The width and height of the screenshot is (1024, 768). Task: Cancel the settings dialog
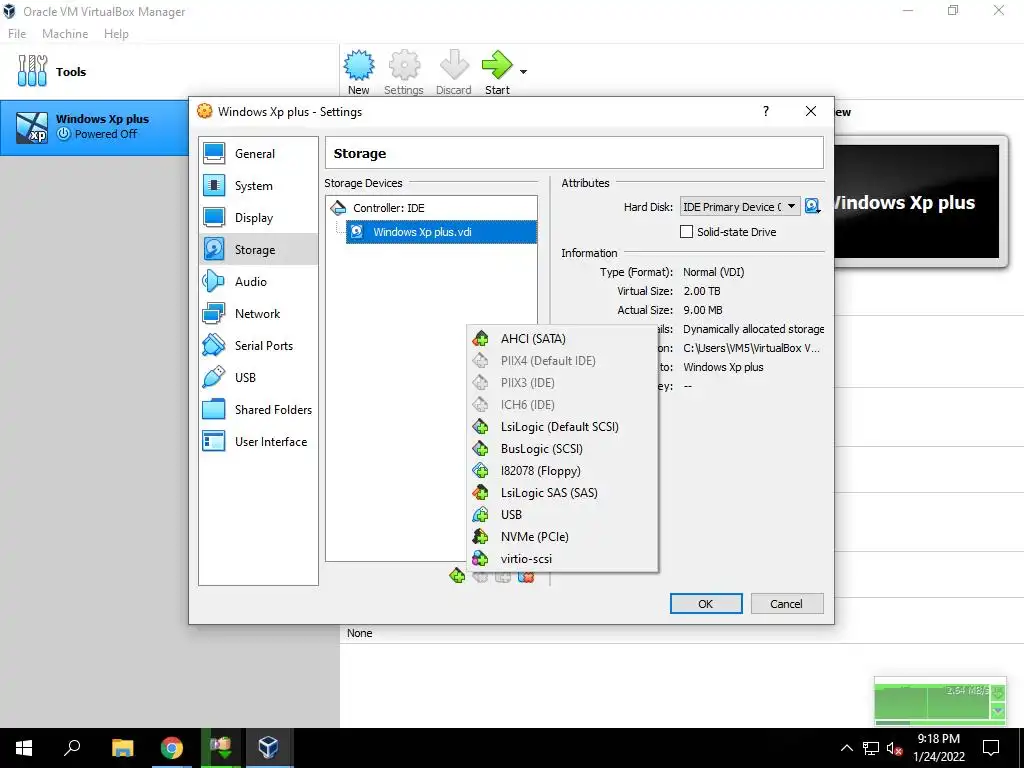[x=787, y=603]
